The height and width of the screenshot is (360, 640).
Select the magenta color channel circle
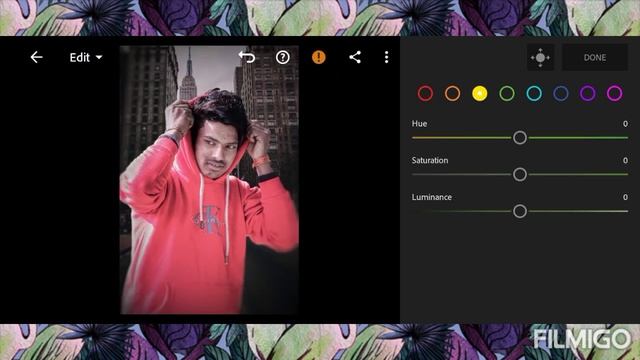(615, 93)
